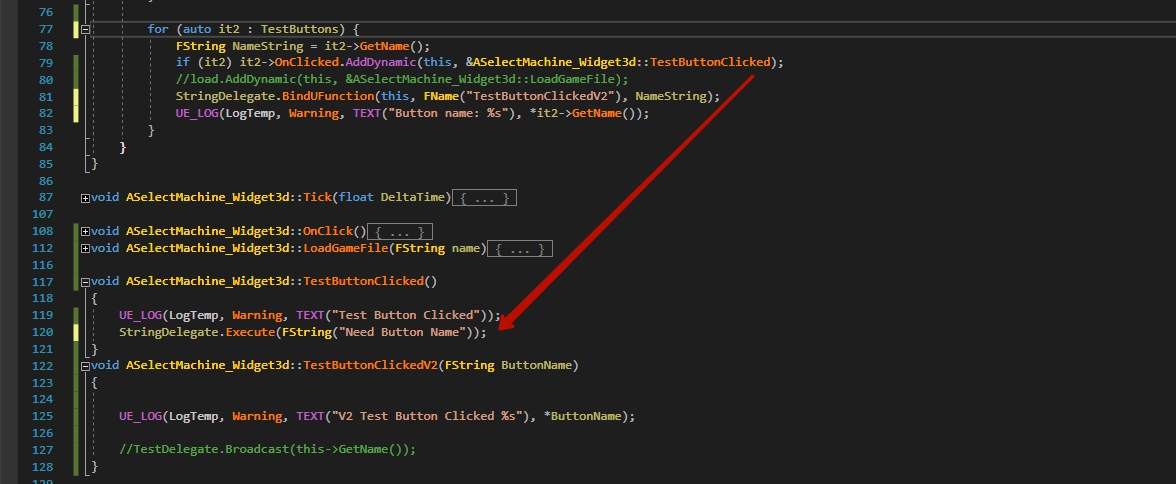Collapse the for loop block at line 77
This screenshot has width=1176, height=484.
click(x=85, y=30)
